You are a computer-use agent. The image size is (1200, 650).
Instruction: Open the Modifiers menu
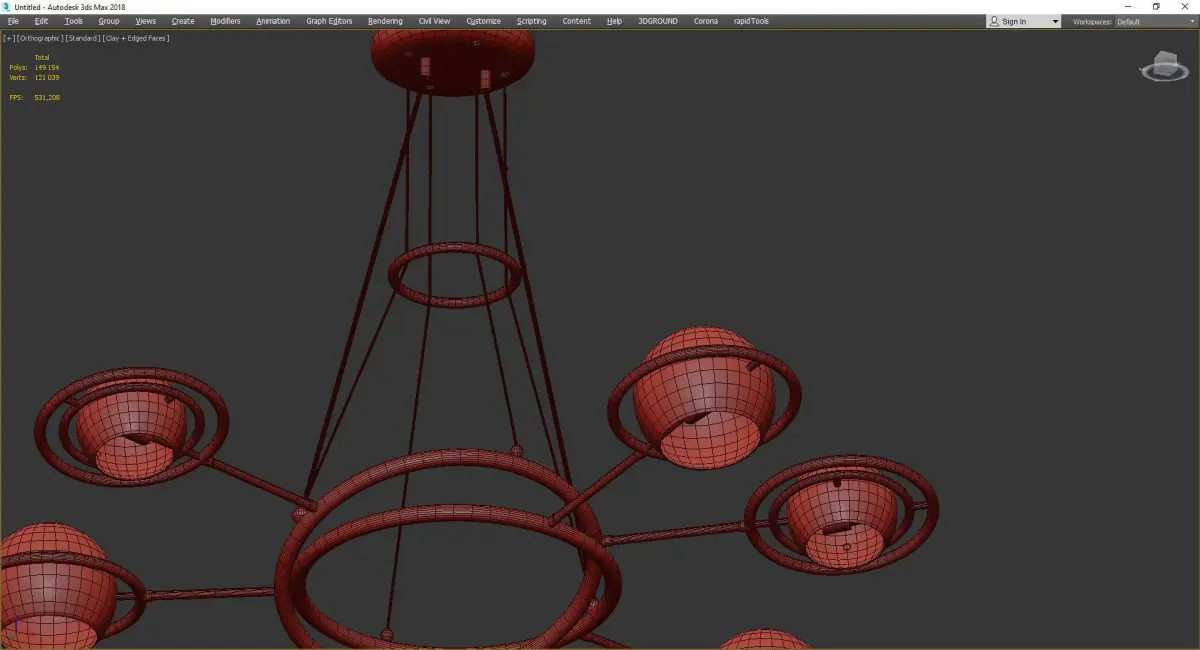point(225,21)
